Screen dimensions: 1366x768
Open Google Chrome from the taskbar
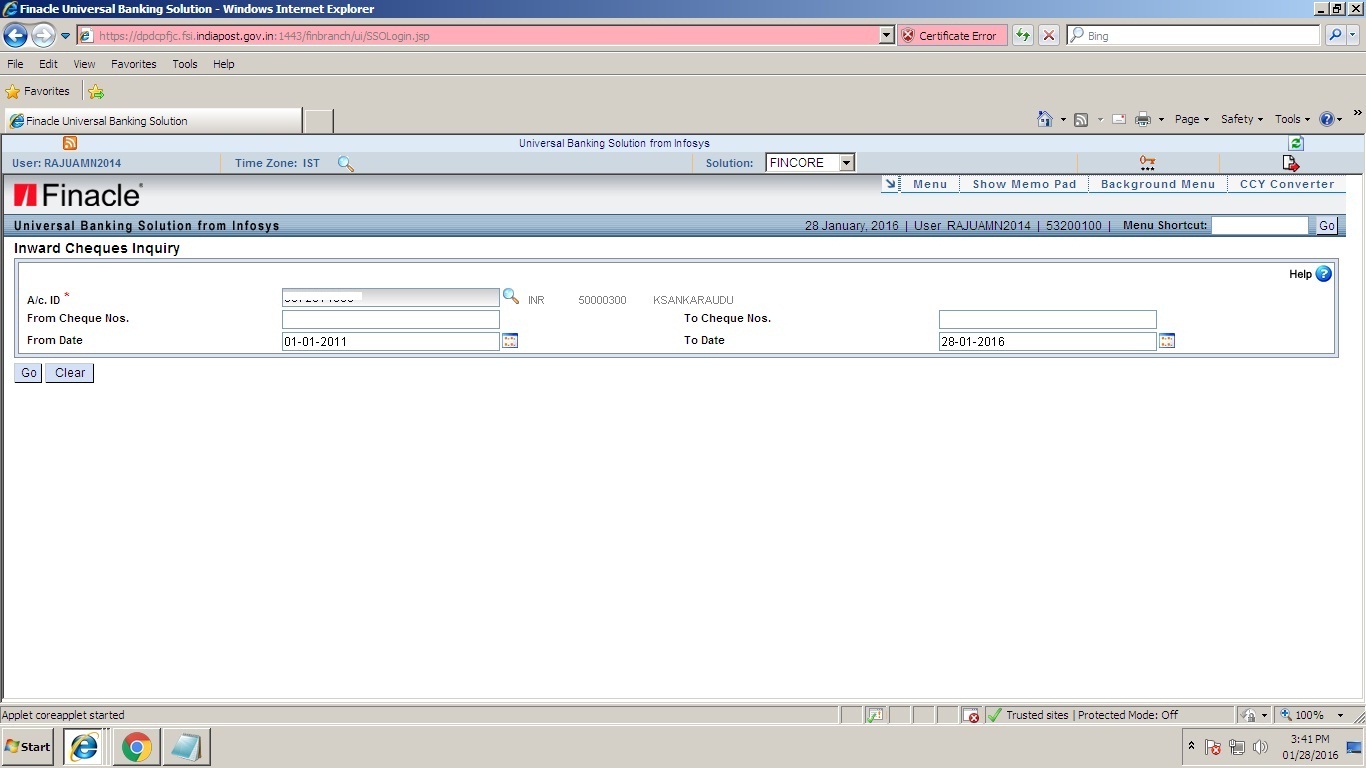pyautogui.click(x=136, y=746)
